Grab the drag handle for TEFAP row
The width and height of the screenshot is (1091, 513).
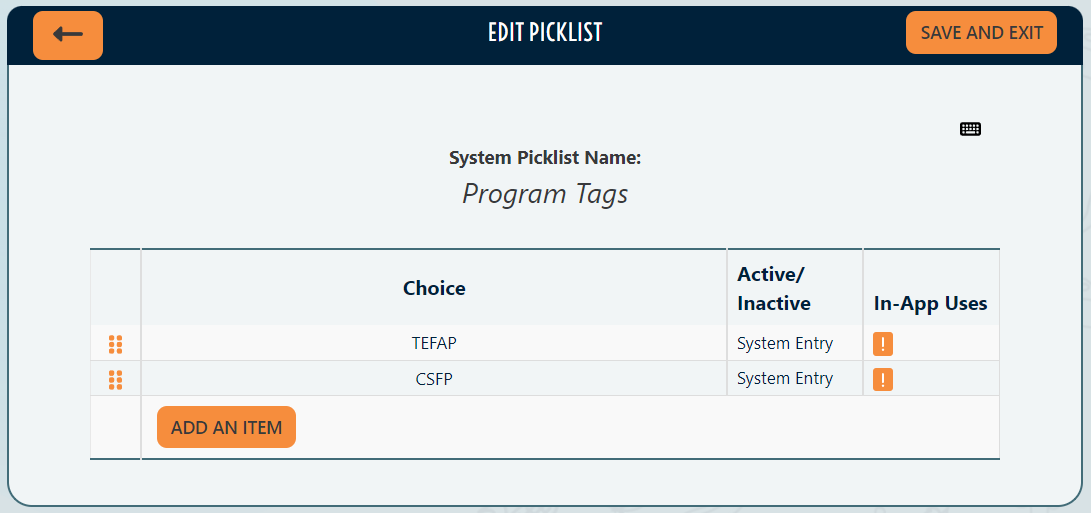[x=115, y=344]
